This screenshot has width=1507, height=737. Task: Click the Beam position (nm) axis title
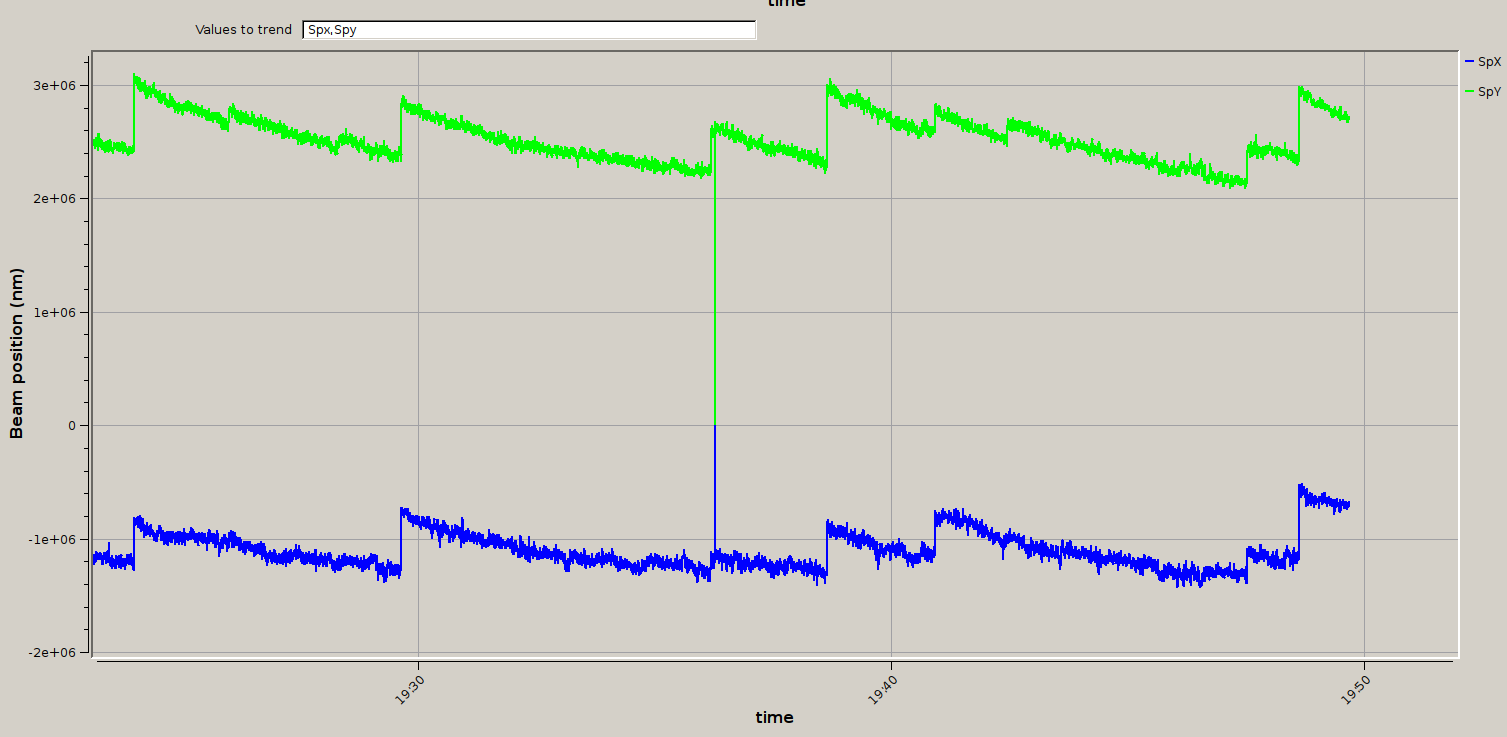(x=17, y=353)
